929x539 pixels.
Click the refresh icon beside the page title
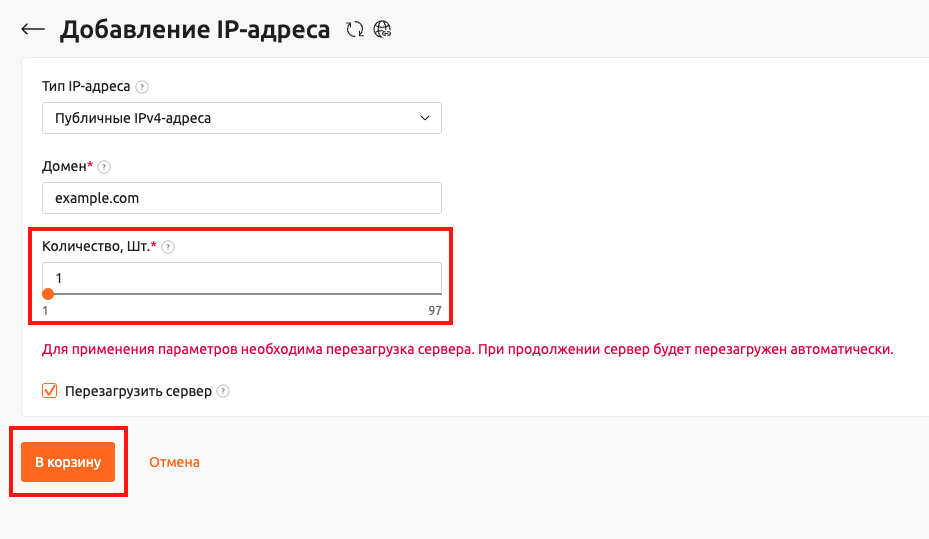point(354,30)
